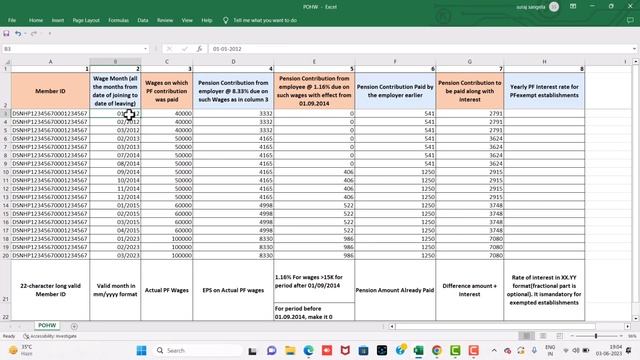The height and width of the screenshot is (360, 640).
Task: Switch to Page Break Preview in status bar
Action: (560, 336)
